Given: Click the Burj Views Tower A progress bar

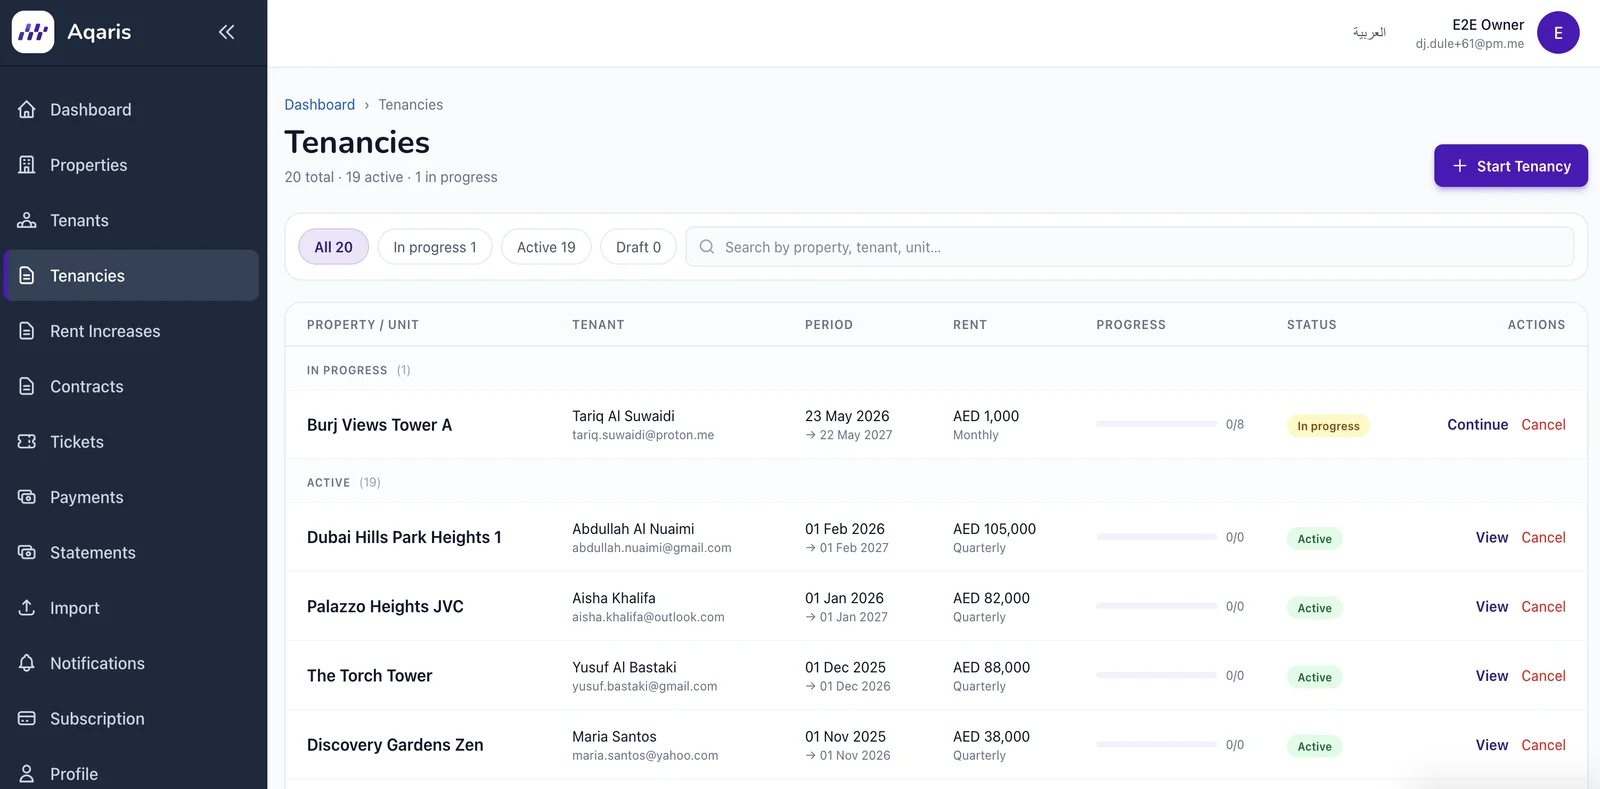Looking at the screenshot, I should 1157,424.
